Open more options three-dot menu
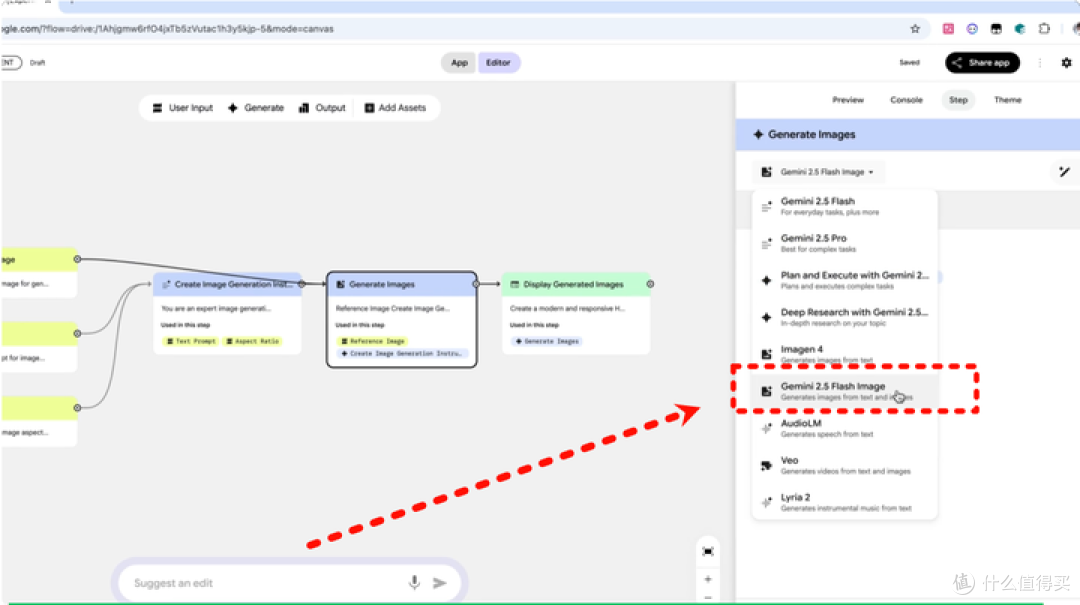This screenshot has width=1080, height=605. tap(1040, 63)
